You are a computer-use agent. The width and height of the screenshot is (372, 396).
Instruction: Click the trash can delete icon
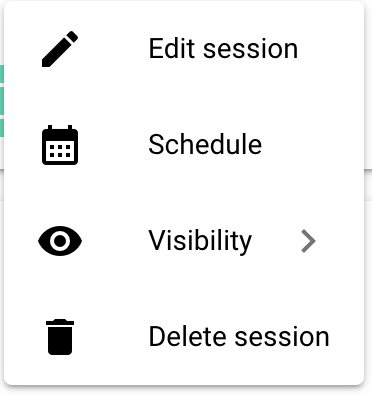(x=60, y=337)
